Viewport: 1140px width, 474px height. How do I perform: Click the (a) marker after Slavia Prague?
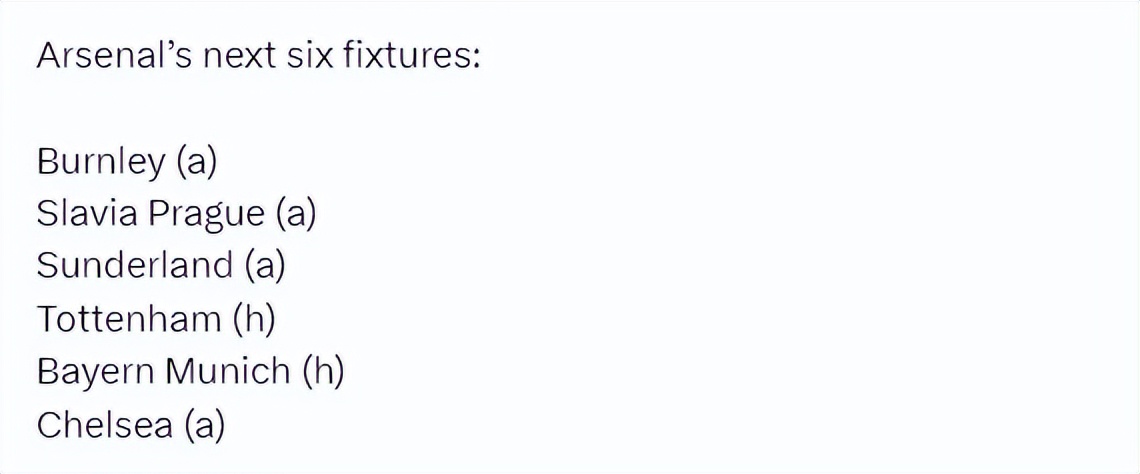pos(295,214)
